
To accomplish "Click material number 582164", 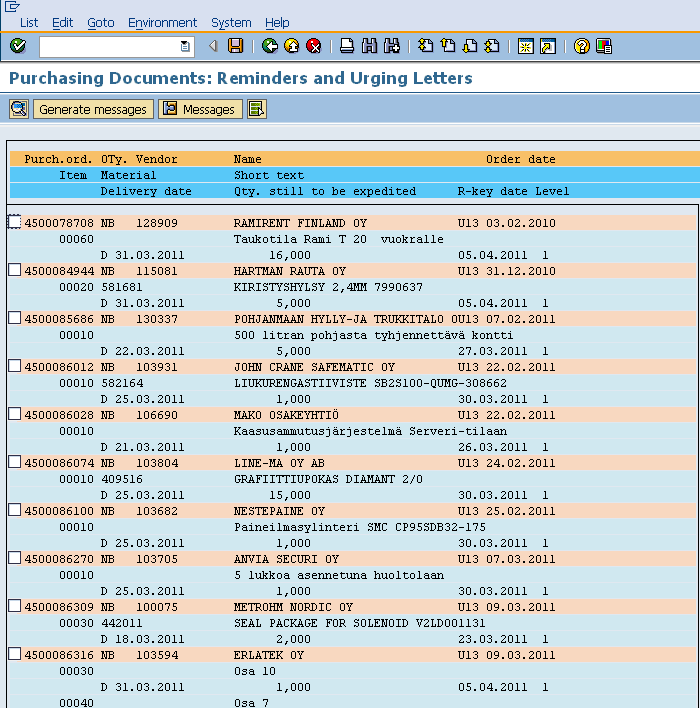I will [122, 383].
